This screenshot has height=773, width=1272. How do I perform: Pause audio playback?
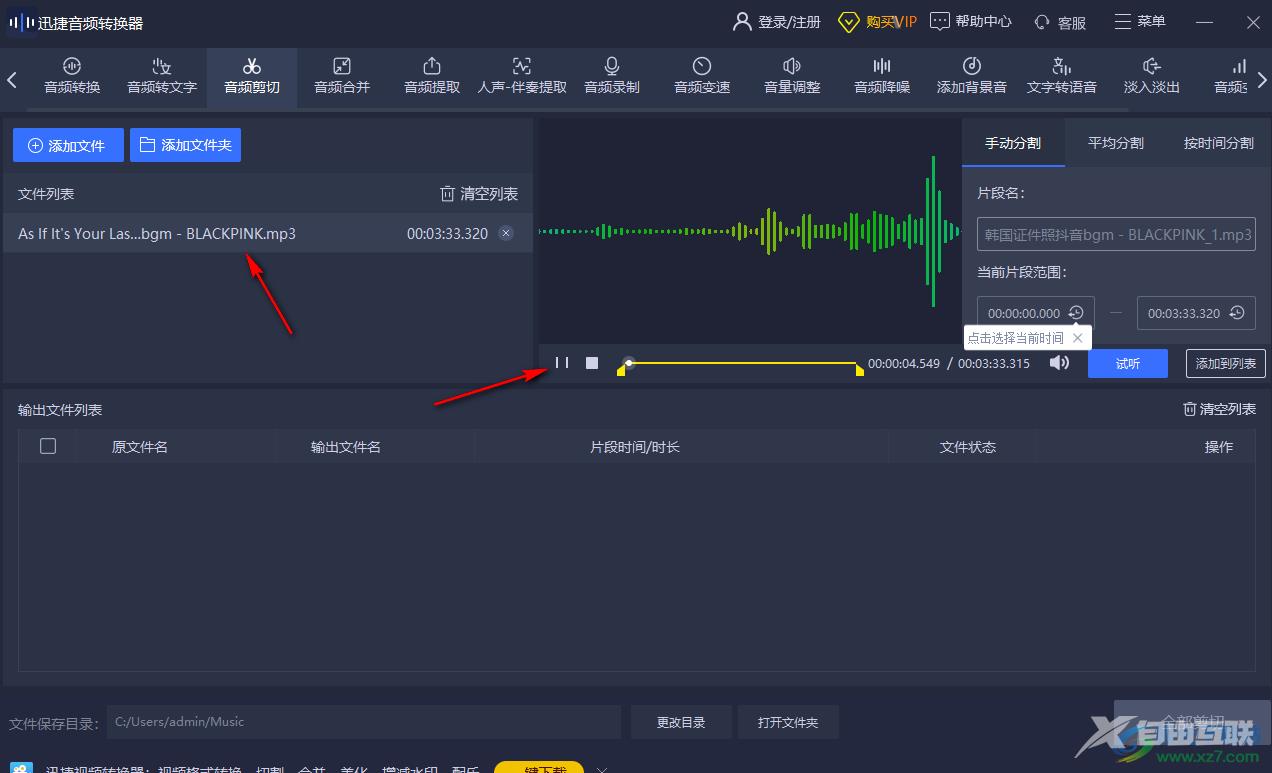[x=562, y=363]
